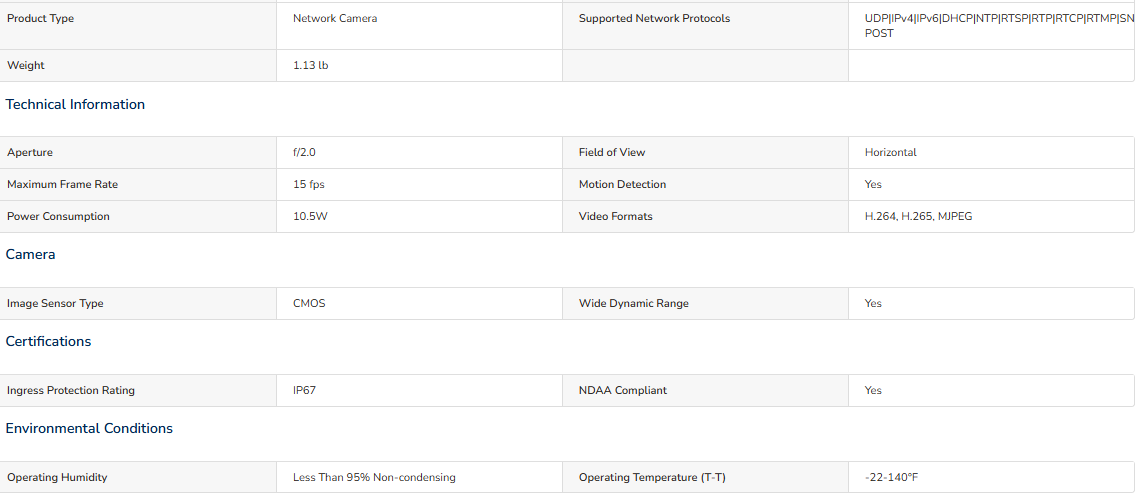Select the Operating Temperature -22-140°F value
Viewport: 1141px width, 503px height.
click(891, 478)
